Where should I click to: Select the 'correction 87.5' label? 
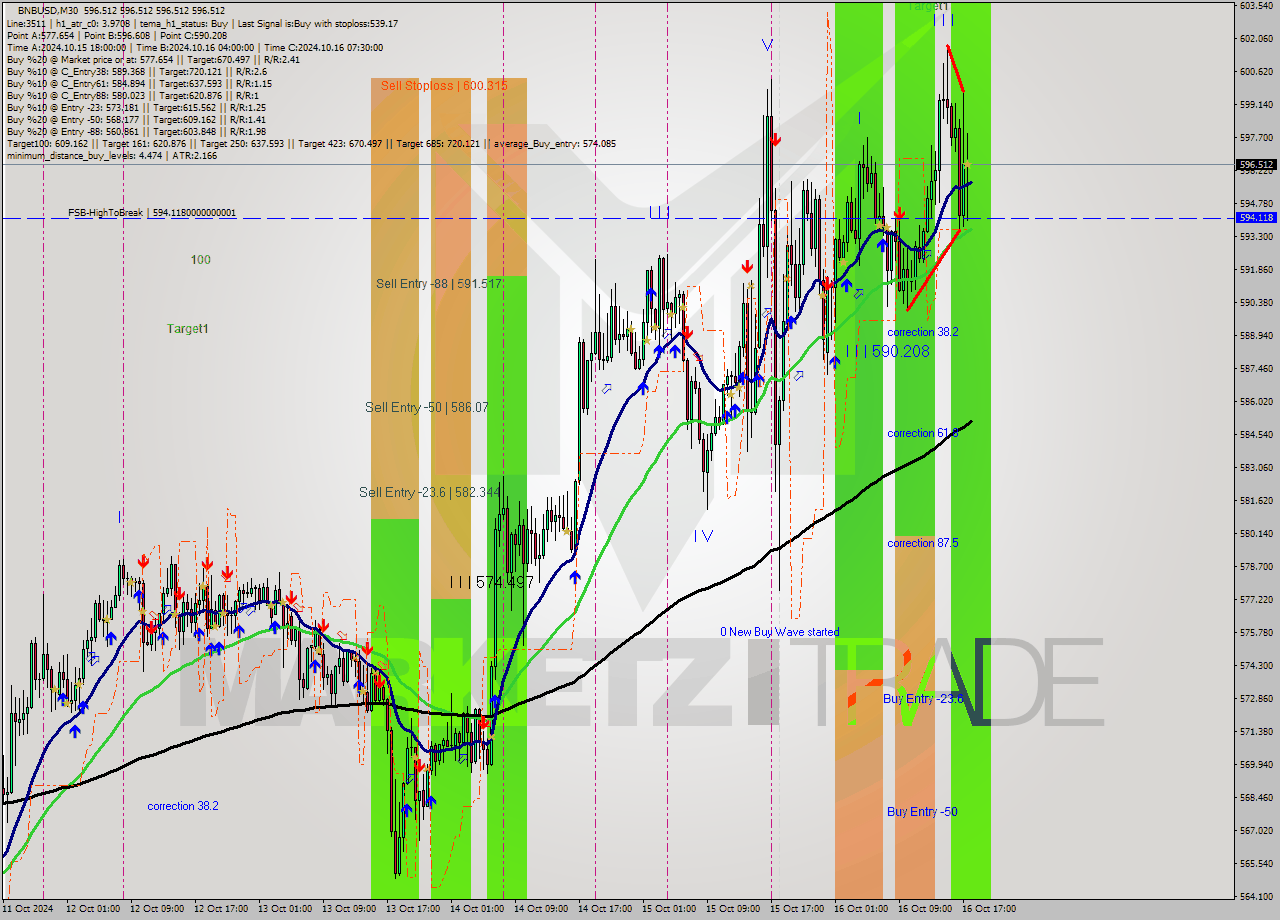(x=922, y=543)
